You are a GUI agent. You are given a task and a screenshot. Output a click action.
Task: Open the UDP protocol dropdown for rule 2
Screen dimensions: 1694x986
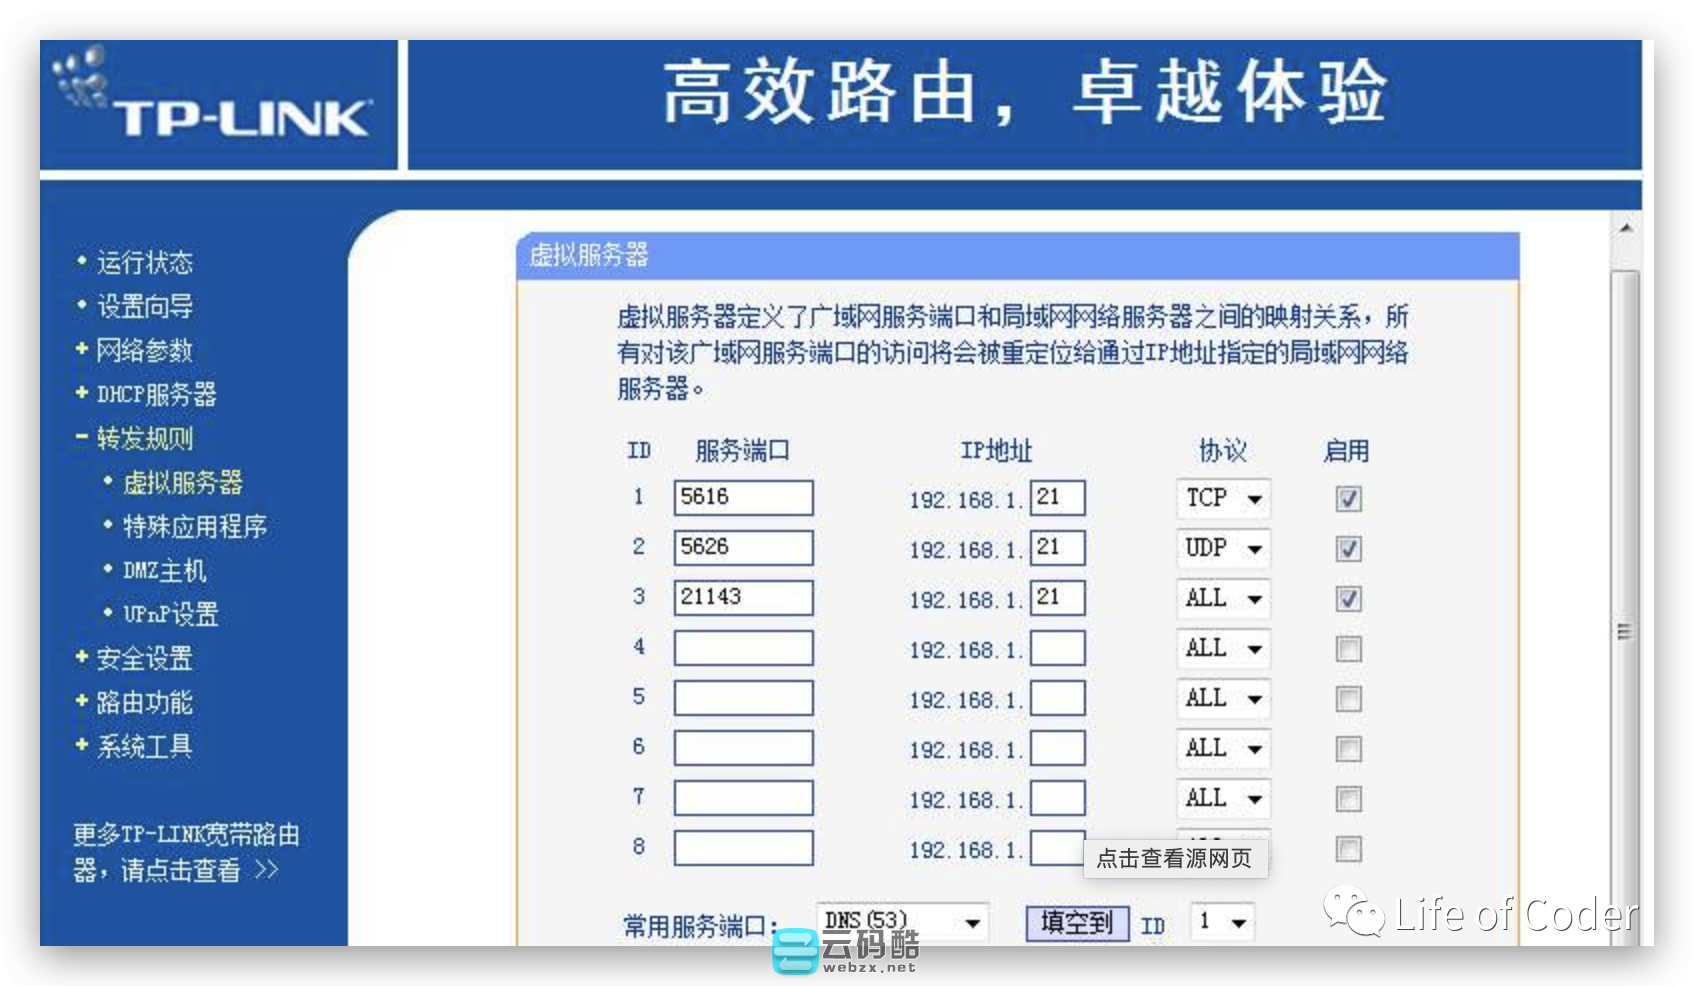[x=1223, y=548]
